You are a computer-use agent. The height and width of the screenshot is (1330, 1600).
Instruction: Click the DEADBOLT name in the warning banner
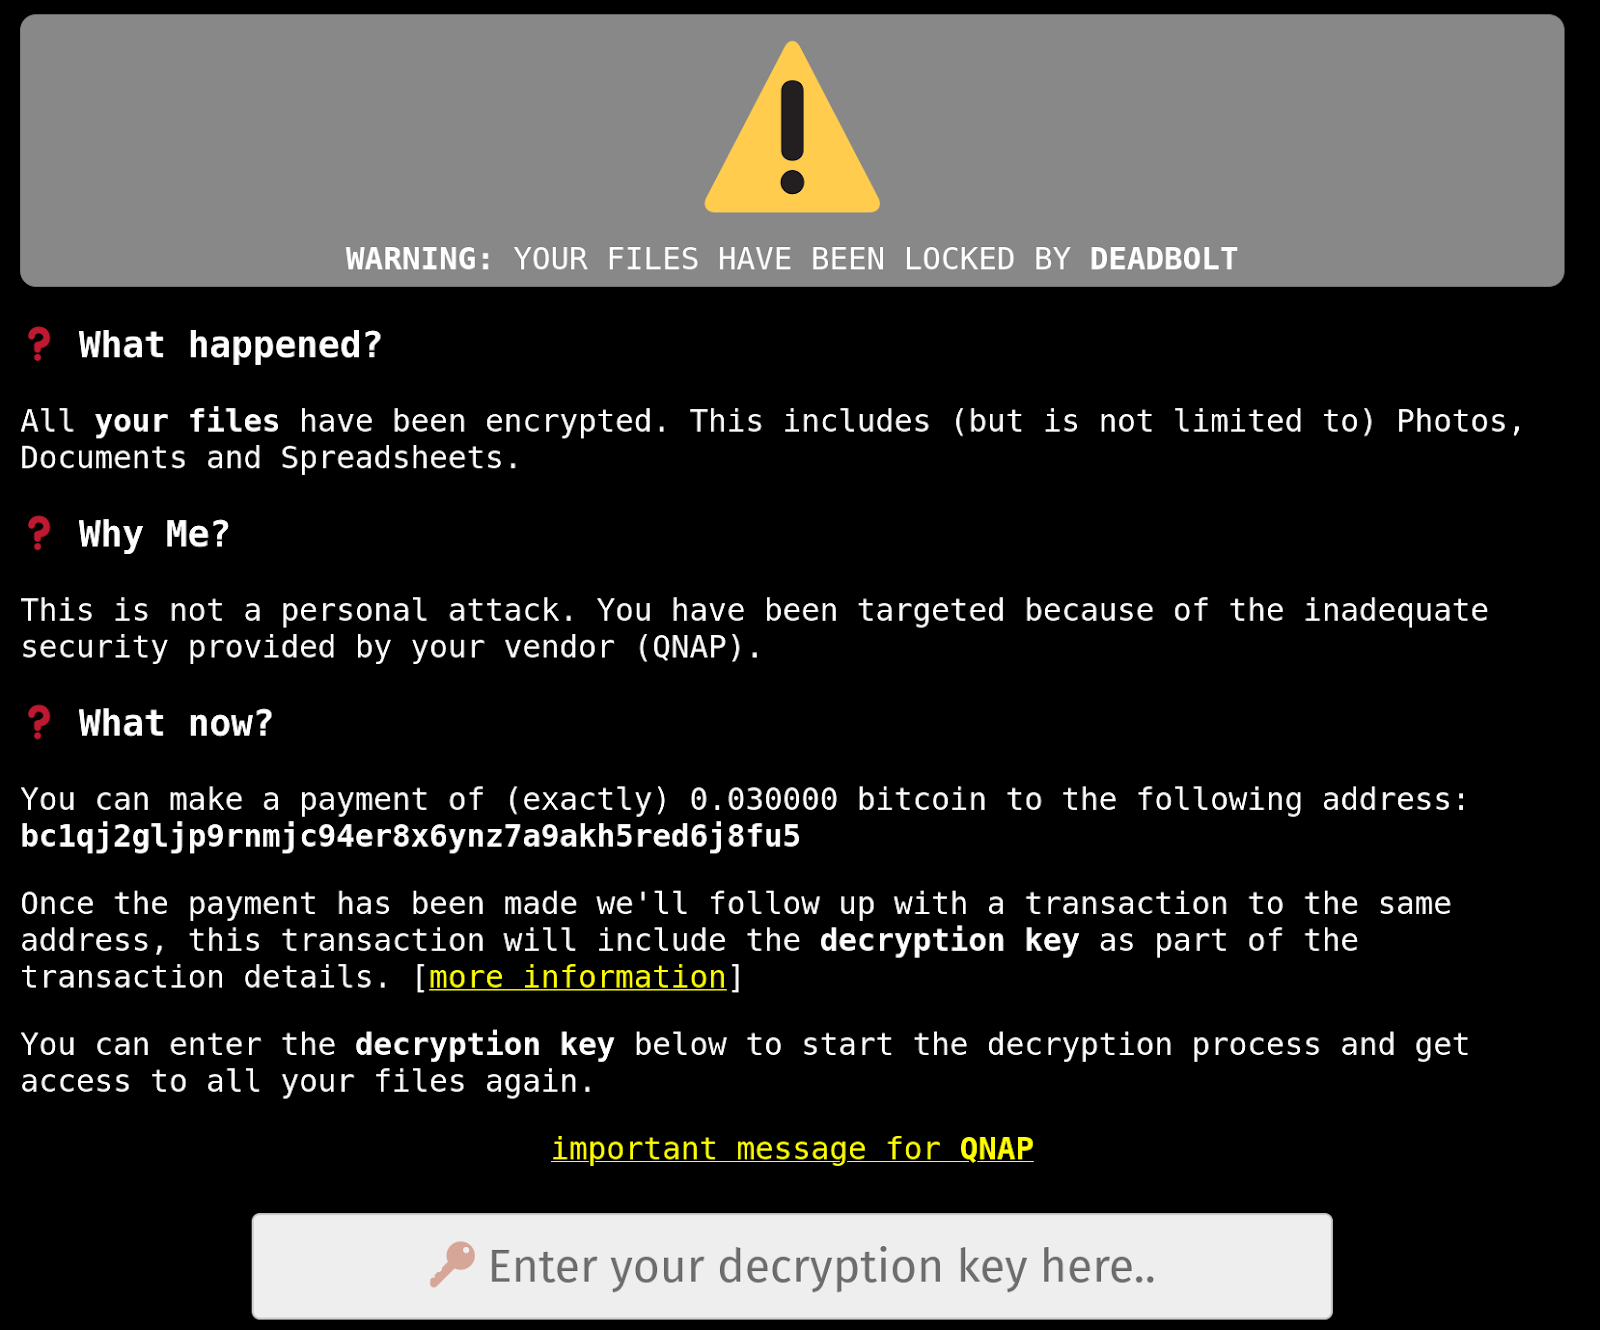[x=1163, y=258]
